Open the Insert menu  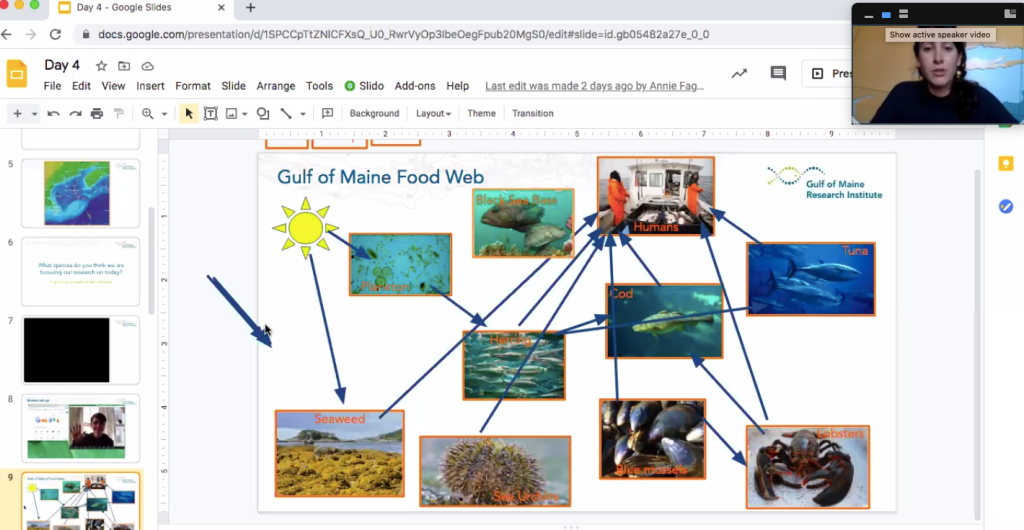[150, 86]
